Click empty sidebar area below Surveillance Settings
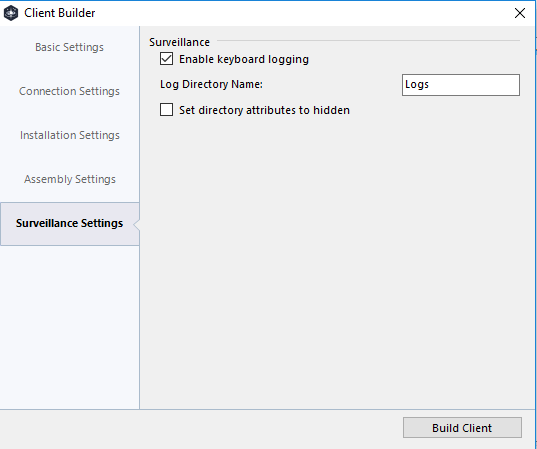537x449 pixels. (x=70, y=325)
